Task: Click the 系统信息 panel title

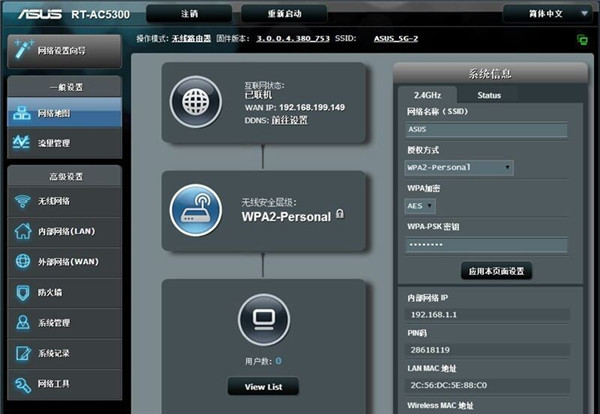Action: 490,73
